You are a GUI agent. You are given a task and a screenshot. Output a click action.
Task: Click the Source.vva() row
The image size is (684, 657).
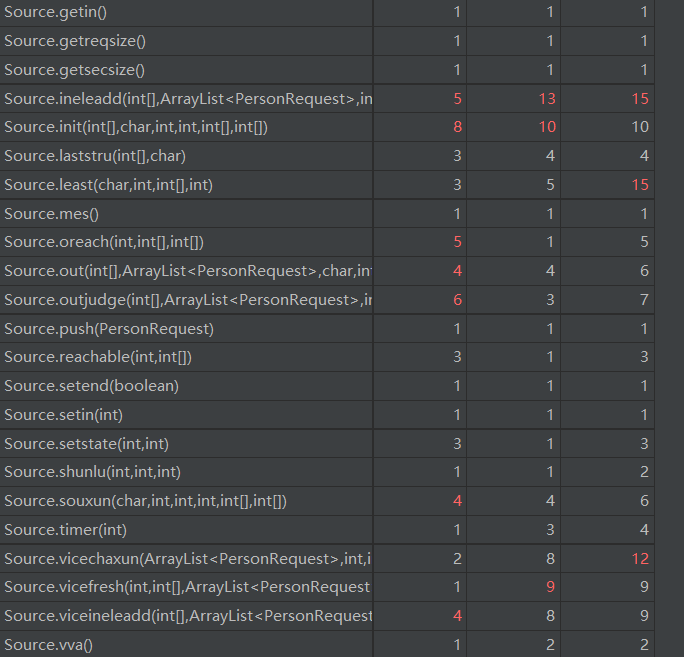coord(48,645)
